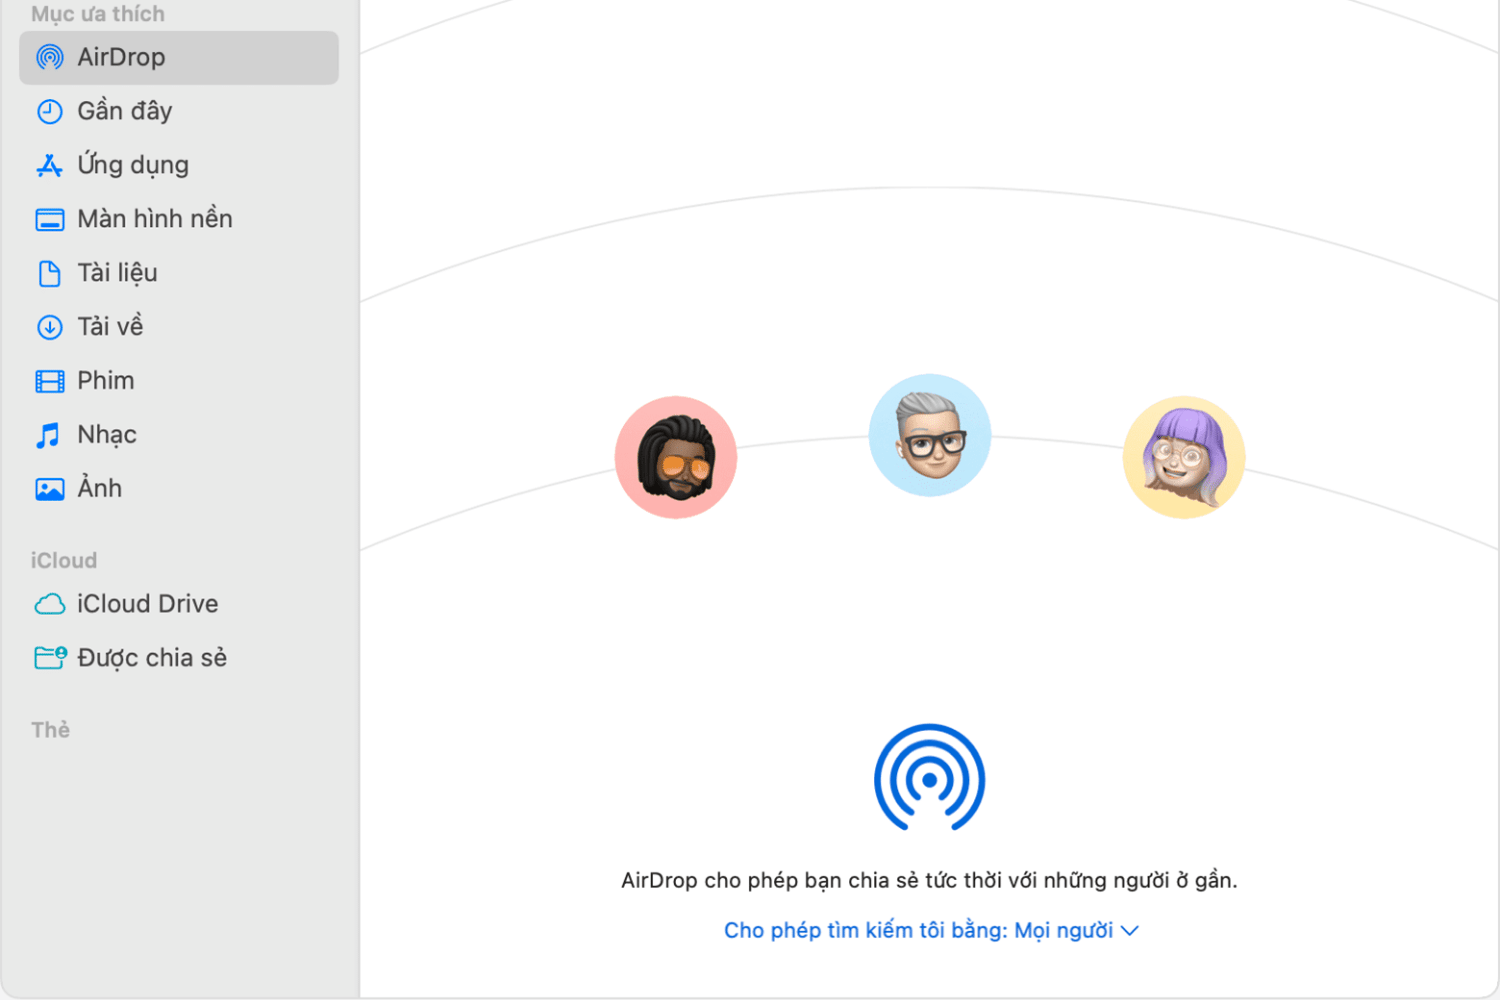The height and width of the screenshot is (1000, 1500).
Task: Select the gray-haired contact with glasses
Action: pos(930,435)
